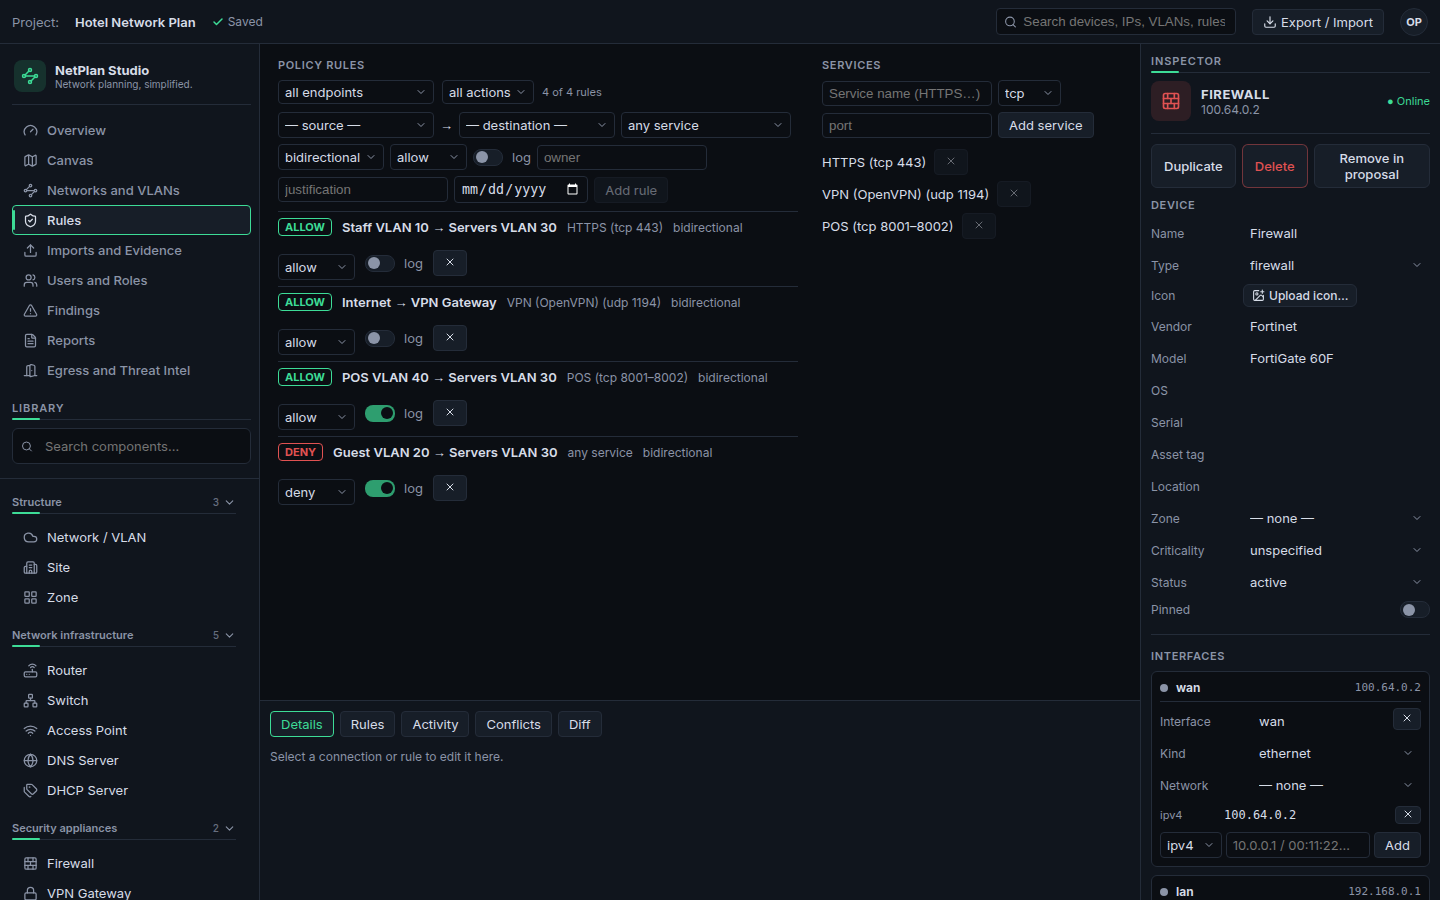Image resolution: width=1440 pixels, height=900 pixels.
Task: Disable logging for Guest VLAN 20 rule
Action: 380,488
